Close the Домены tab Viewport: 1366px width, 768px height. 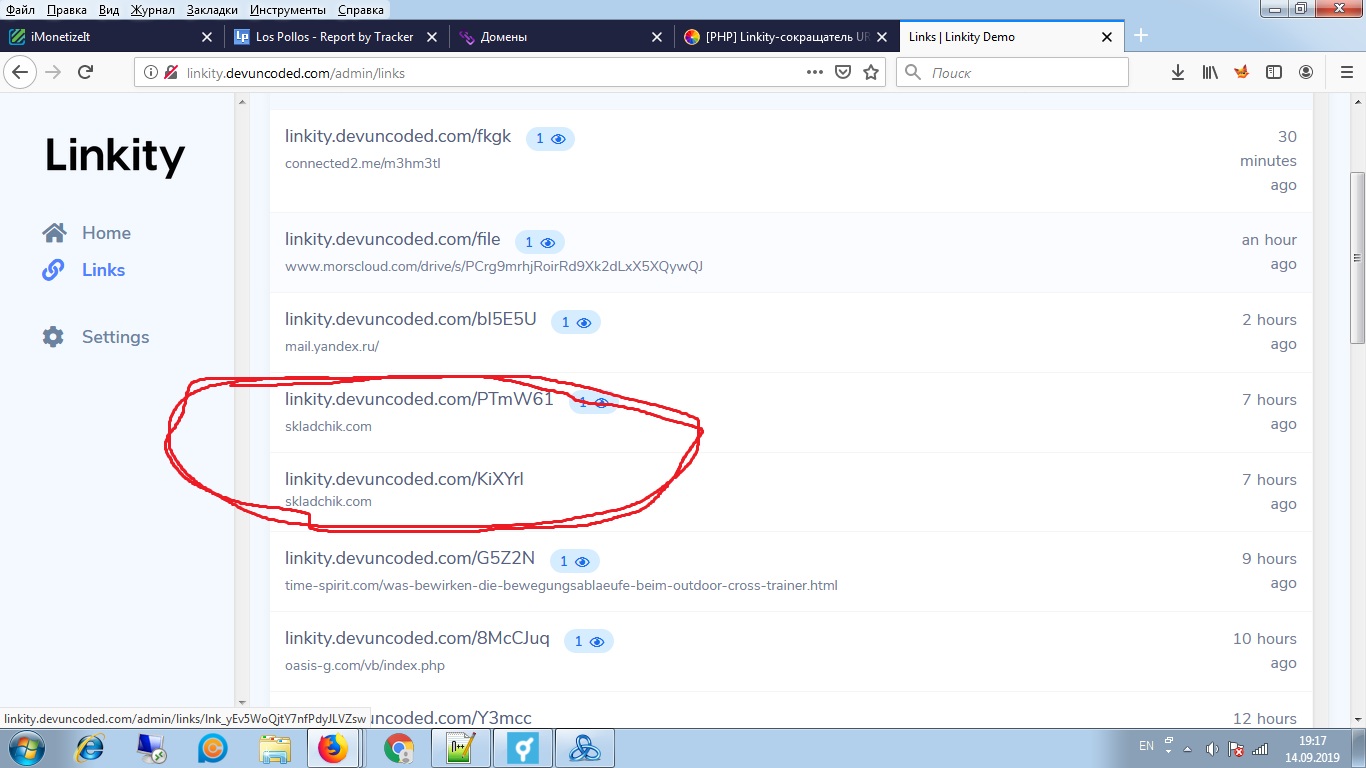tap(657, 37)
